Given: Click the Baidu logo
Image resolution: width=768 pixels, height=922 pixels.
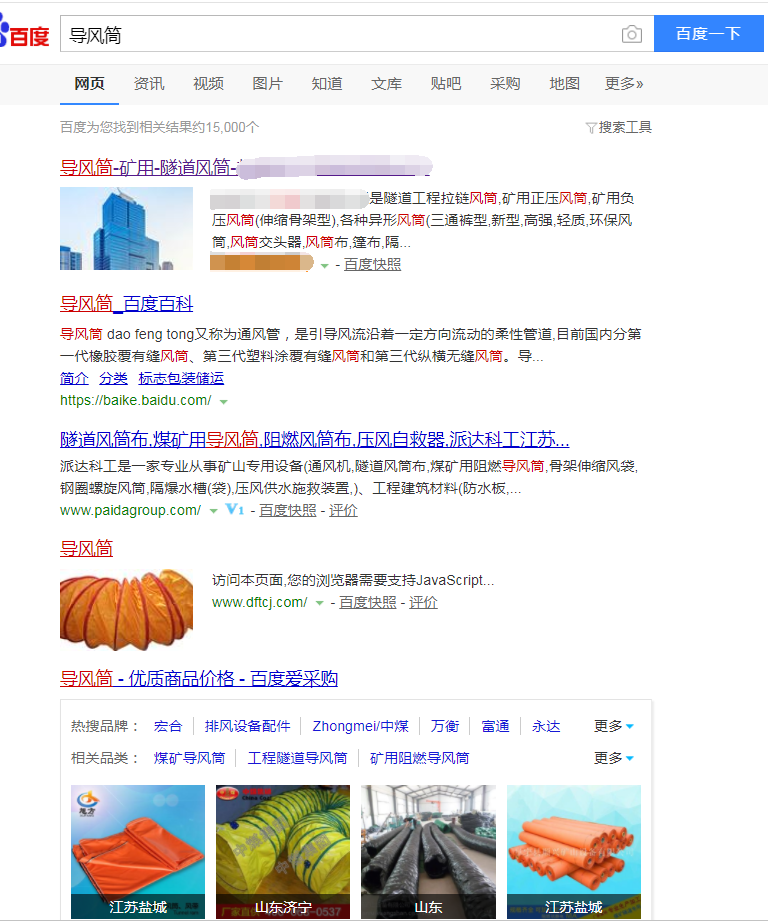Looking at the screenshot, I should pos(24,33).
